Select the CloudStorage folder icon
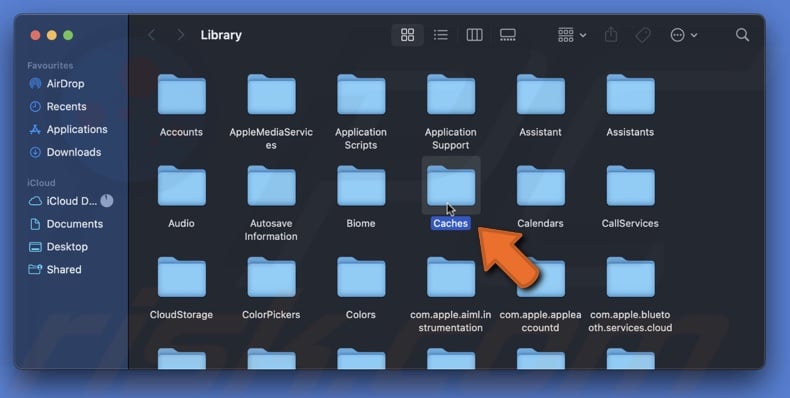This screenshot has height=398, width=790. pyautogui.click(x=181, y=277)
